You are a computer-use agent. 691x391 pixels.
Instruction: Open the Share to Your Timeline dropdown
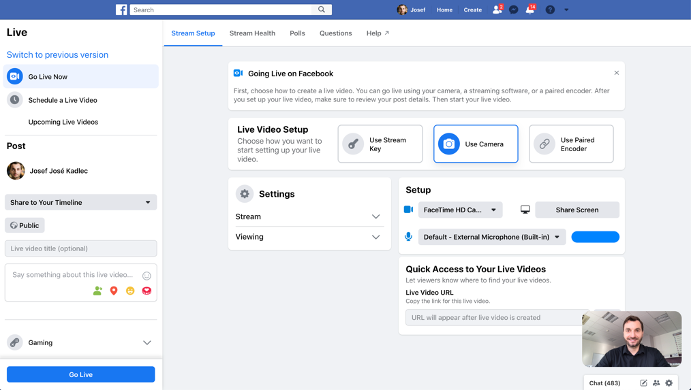tap(81, 202)
